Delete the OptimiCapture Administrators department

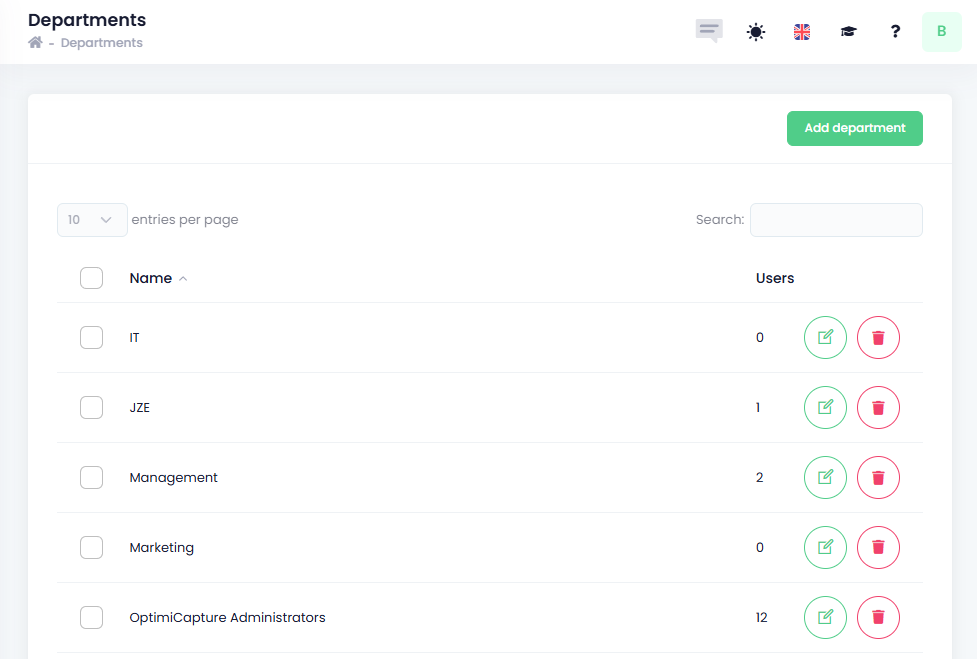pyautogui.click(x=878, y=618)
